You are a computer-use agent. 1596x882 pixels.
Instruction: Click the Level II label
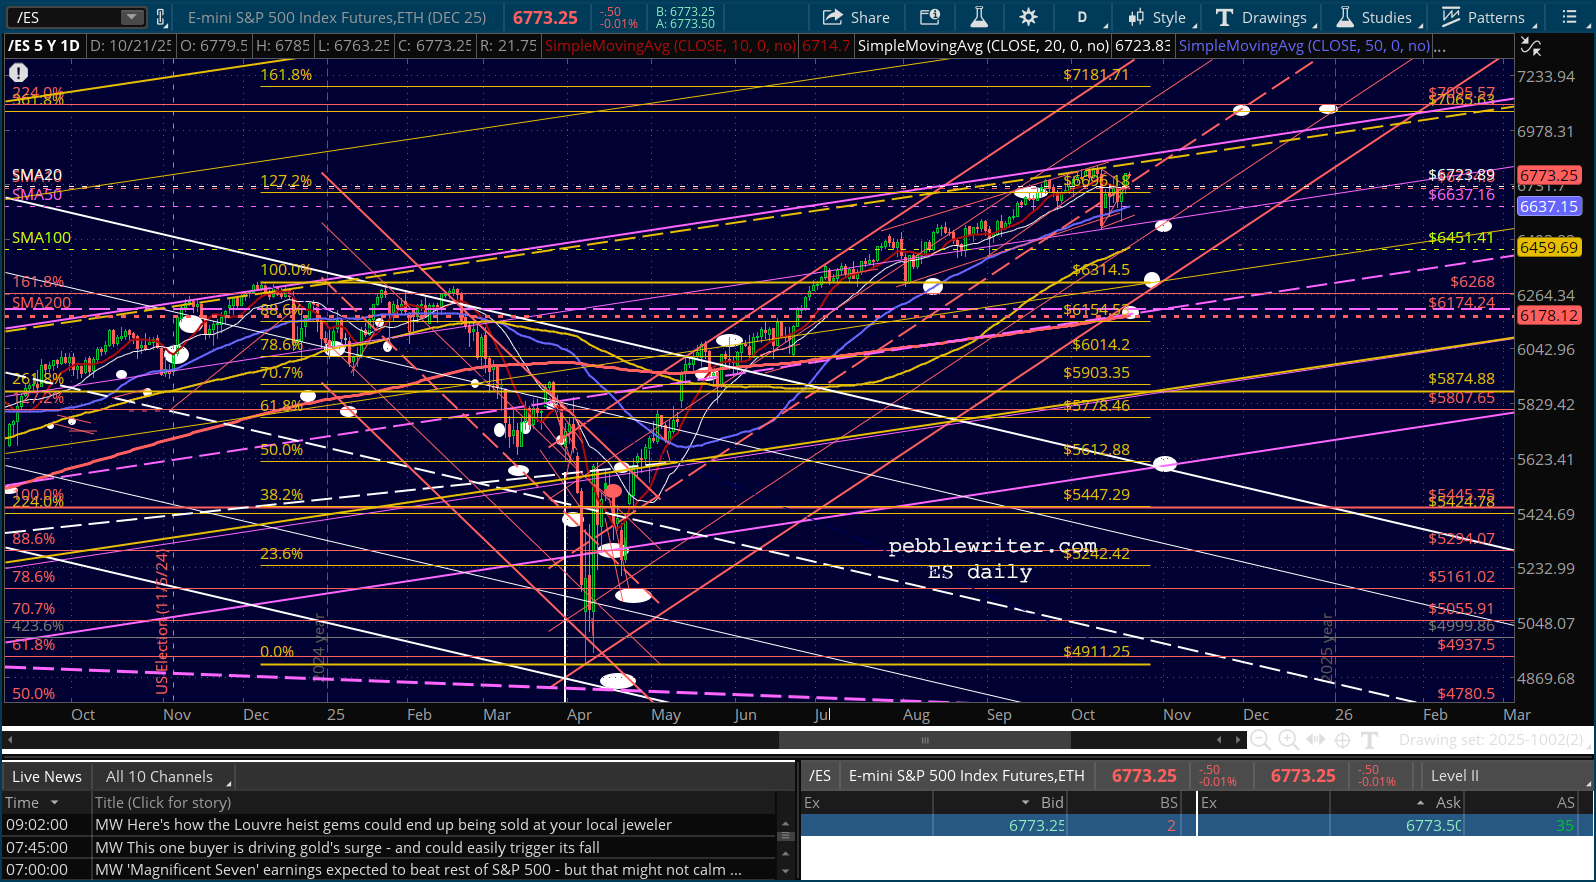(x=1455, y=775)
